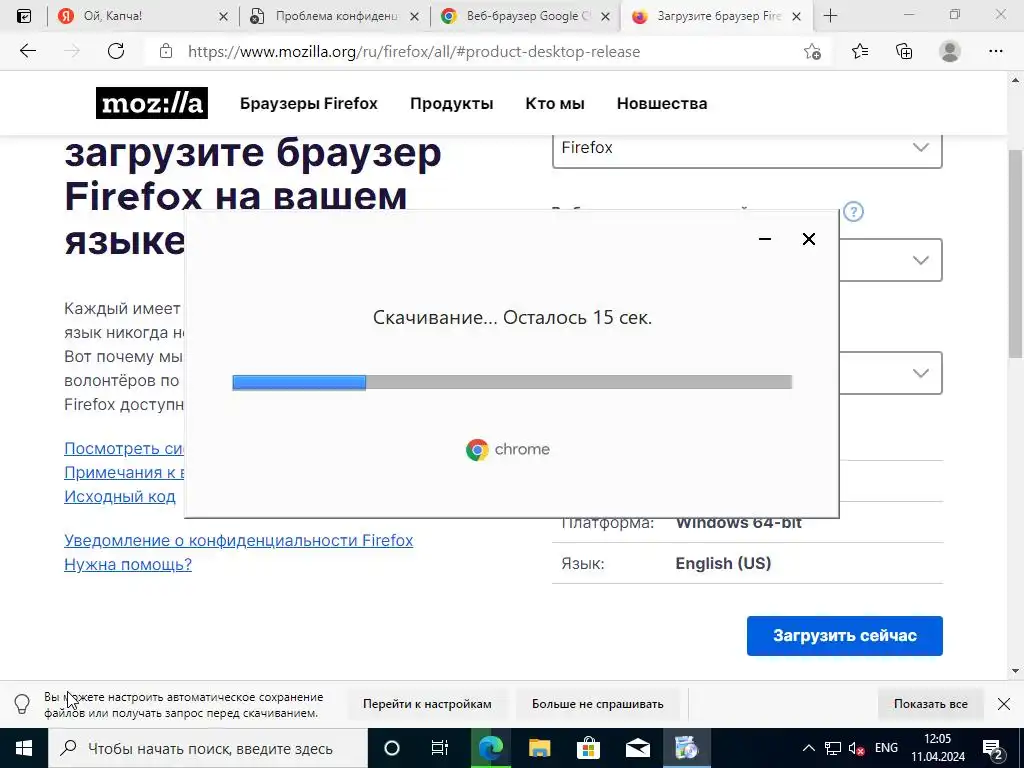This screenshot has height=768, width=1024.
Task: Open the Mail app from the taskbar
Action: point(637,748)
